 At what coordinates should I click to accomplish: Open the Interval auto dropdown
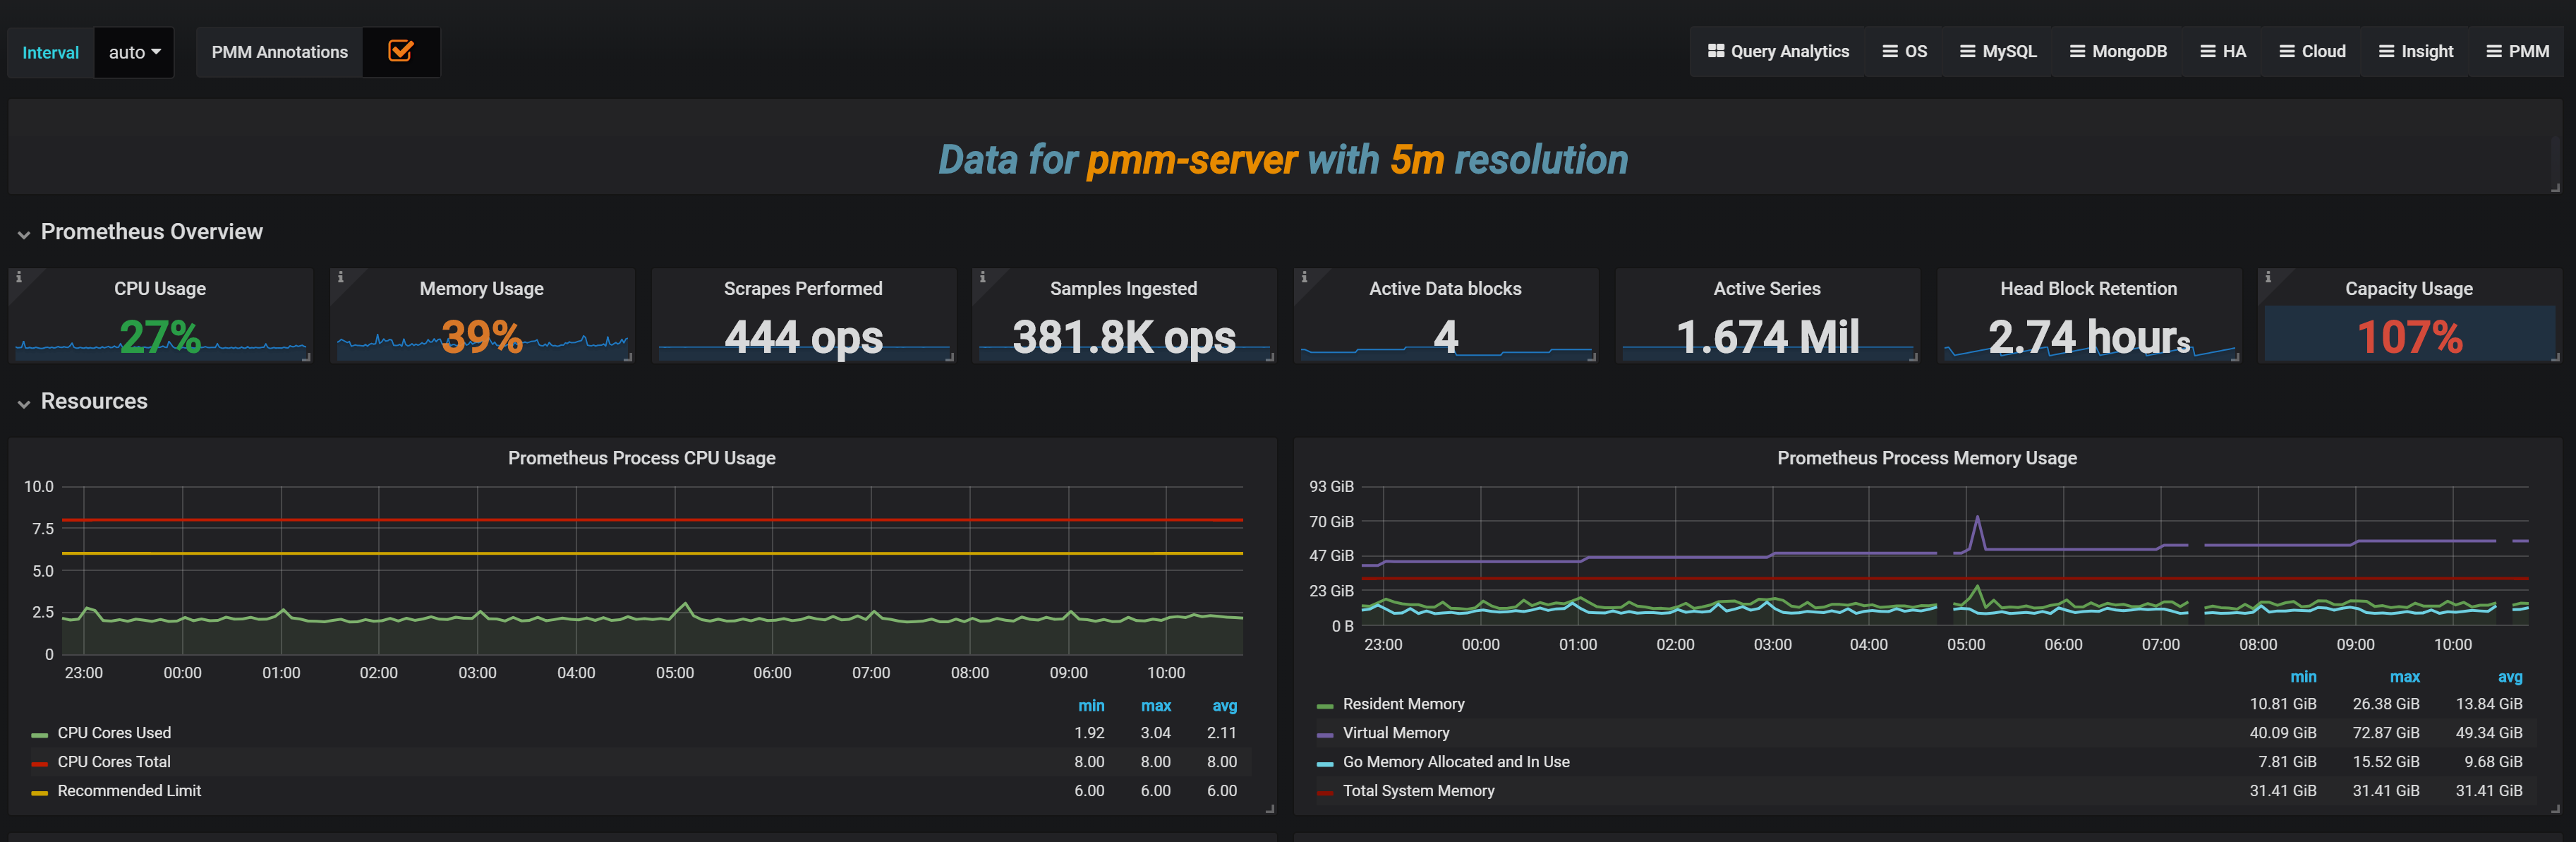(134, 52)
